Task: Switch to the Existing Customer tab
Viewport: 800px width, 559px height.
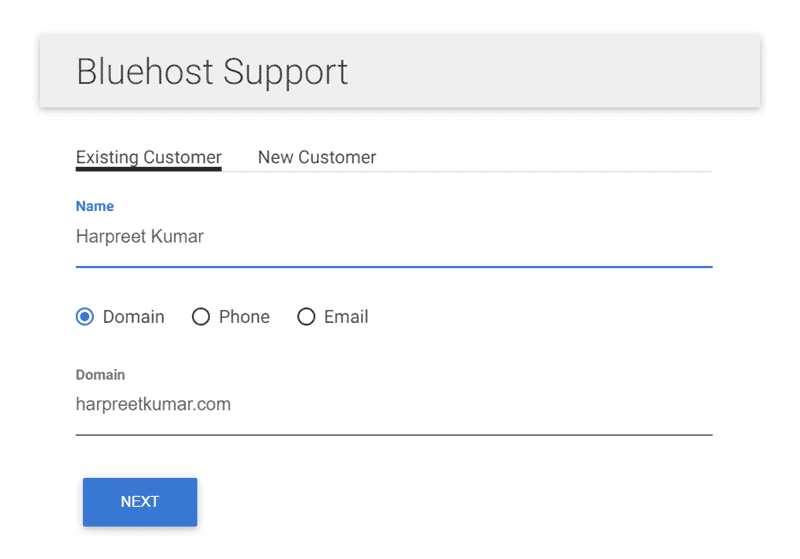Action: [148, 158]
